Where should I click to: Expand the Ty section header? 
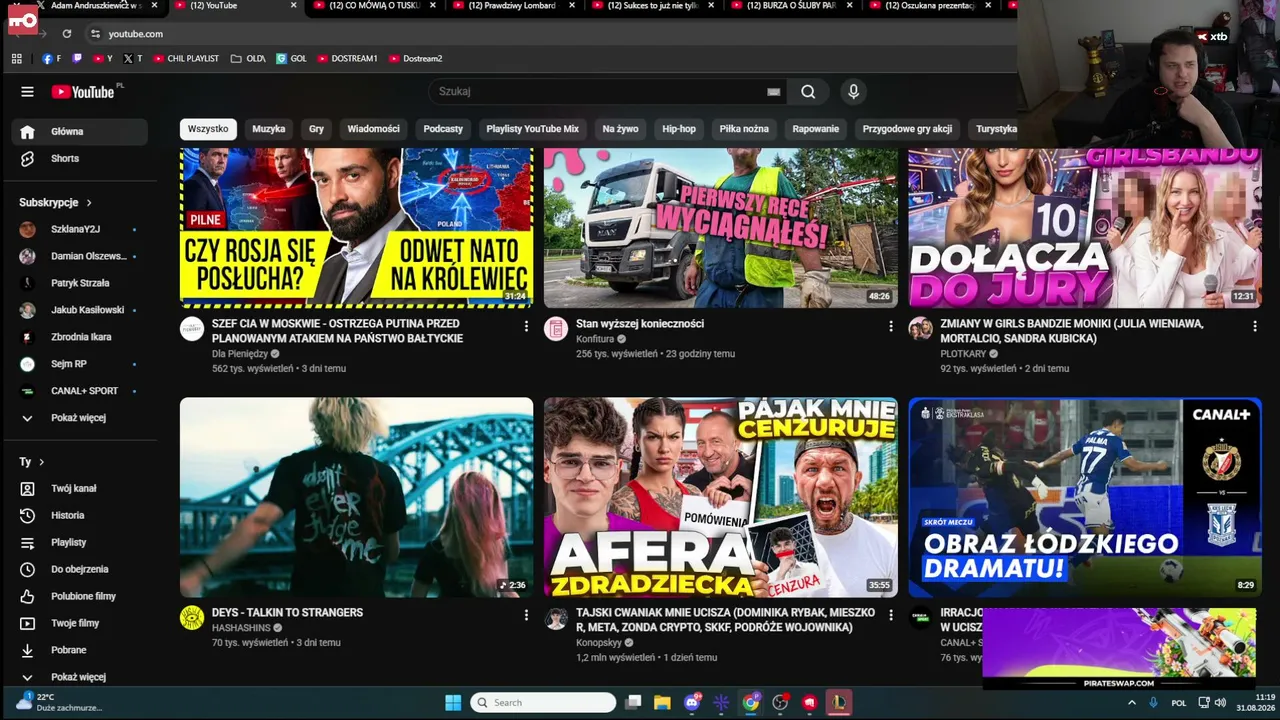coord(32,463)
